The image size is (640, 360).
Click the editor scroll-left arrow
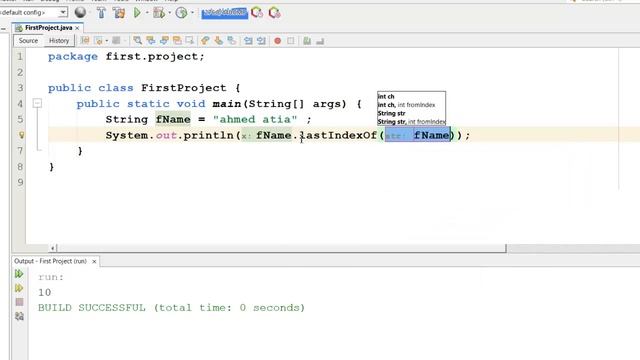point(52,248)
